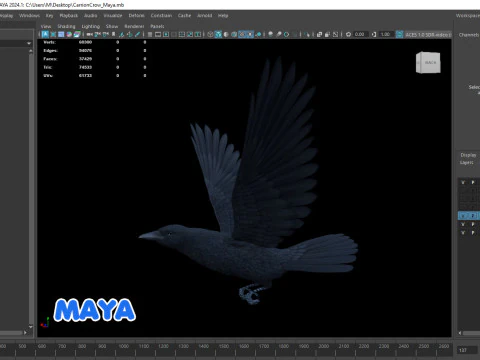Image resolution: width=480 pixels, height=360 pixels.
Task: Toggle the Safe Action icon
Action: [x=190, y=34]
